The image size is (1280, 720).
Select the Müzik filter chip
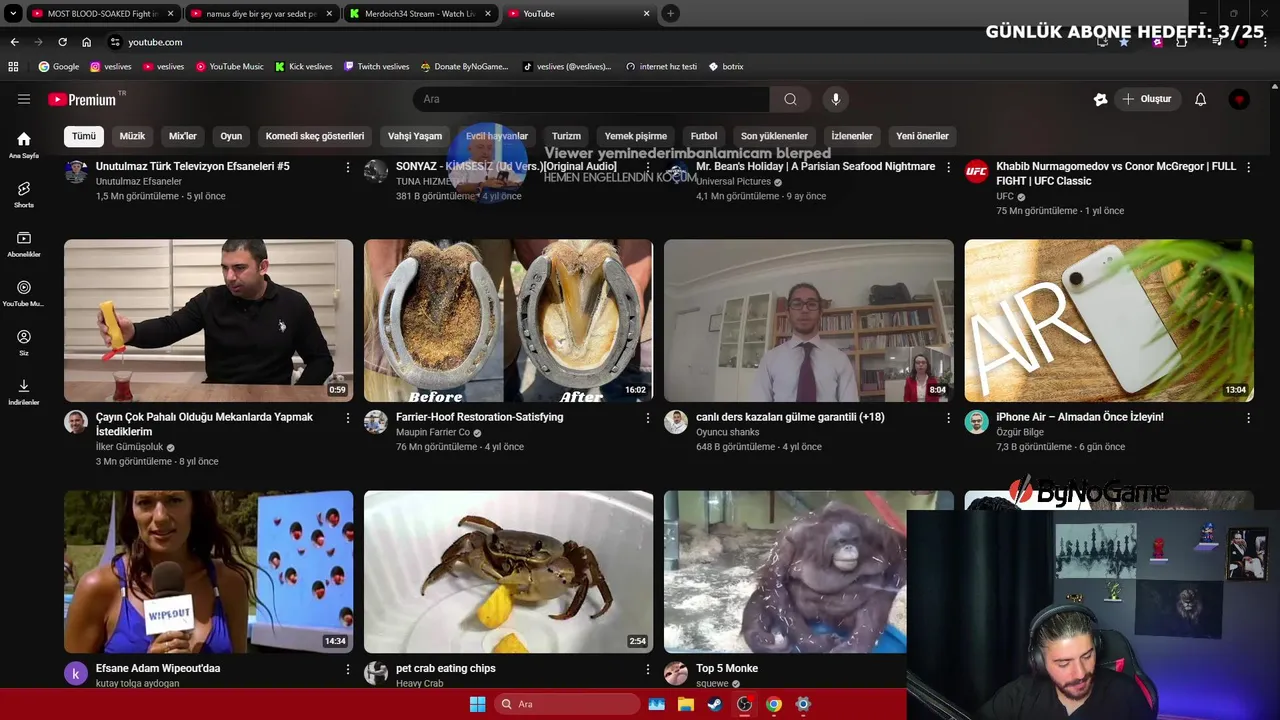click(x=132, y=136)
